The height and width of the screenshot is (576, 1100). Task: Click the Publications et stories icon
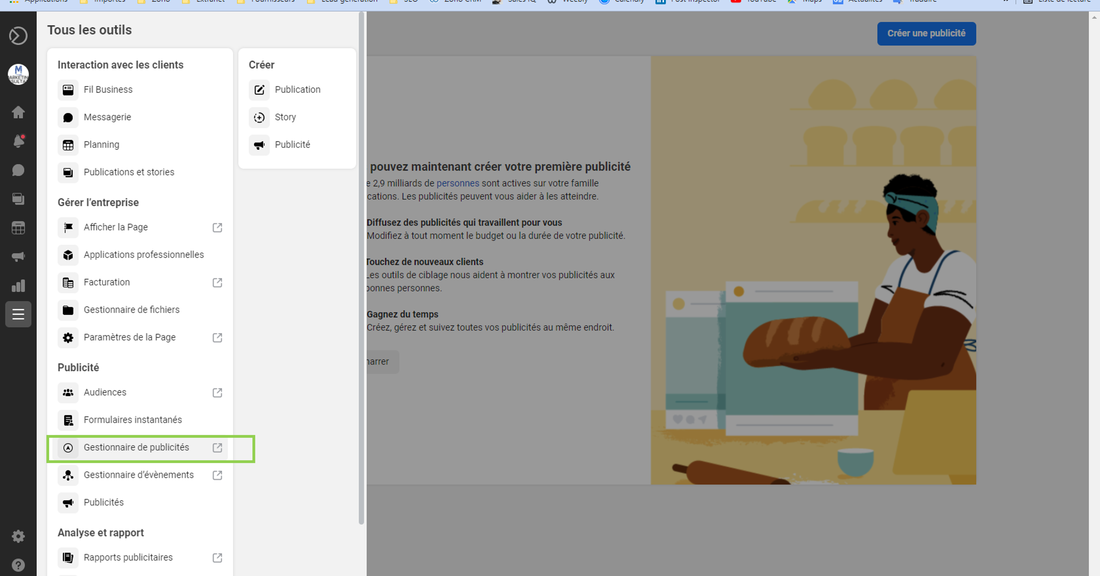click(x=68, y=172)
